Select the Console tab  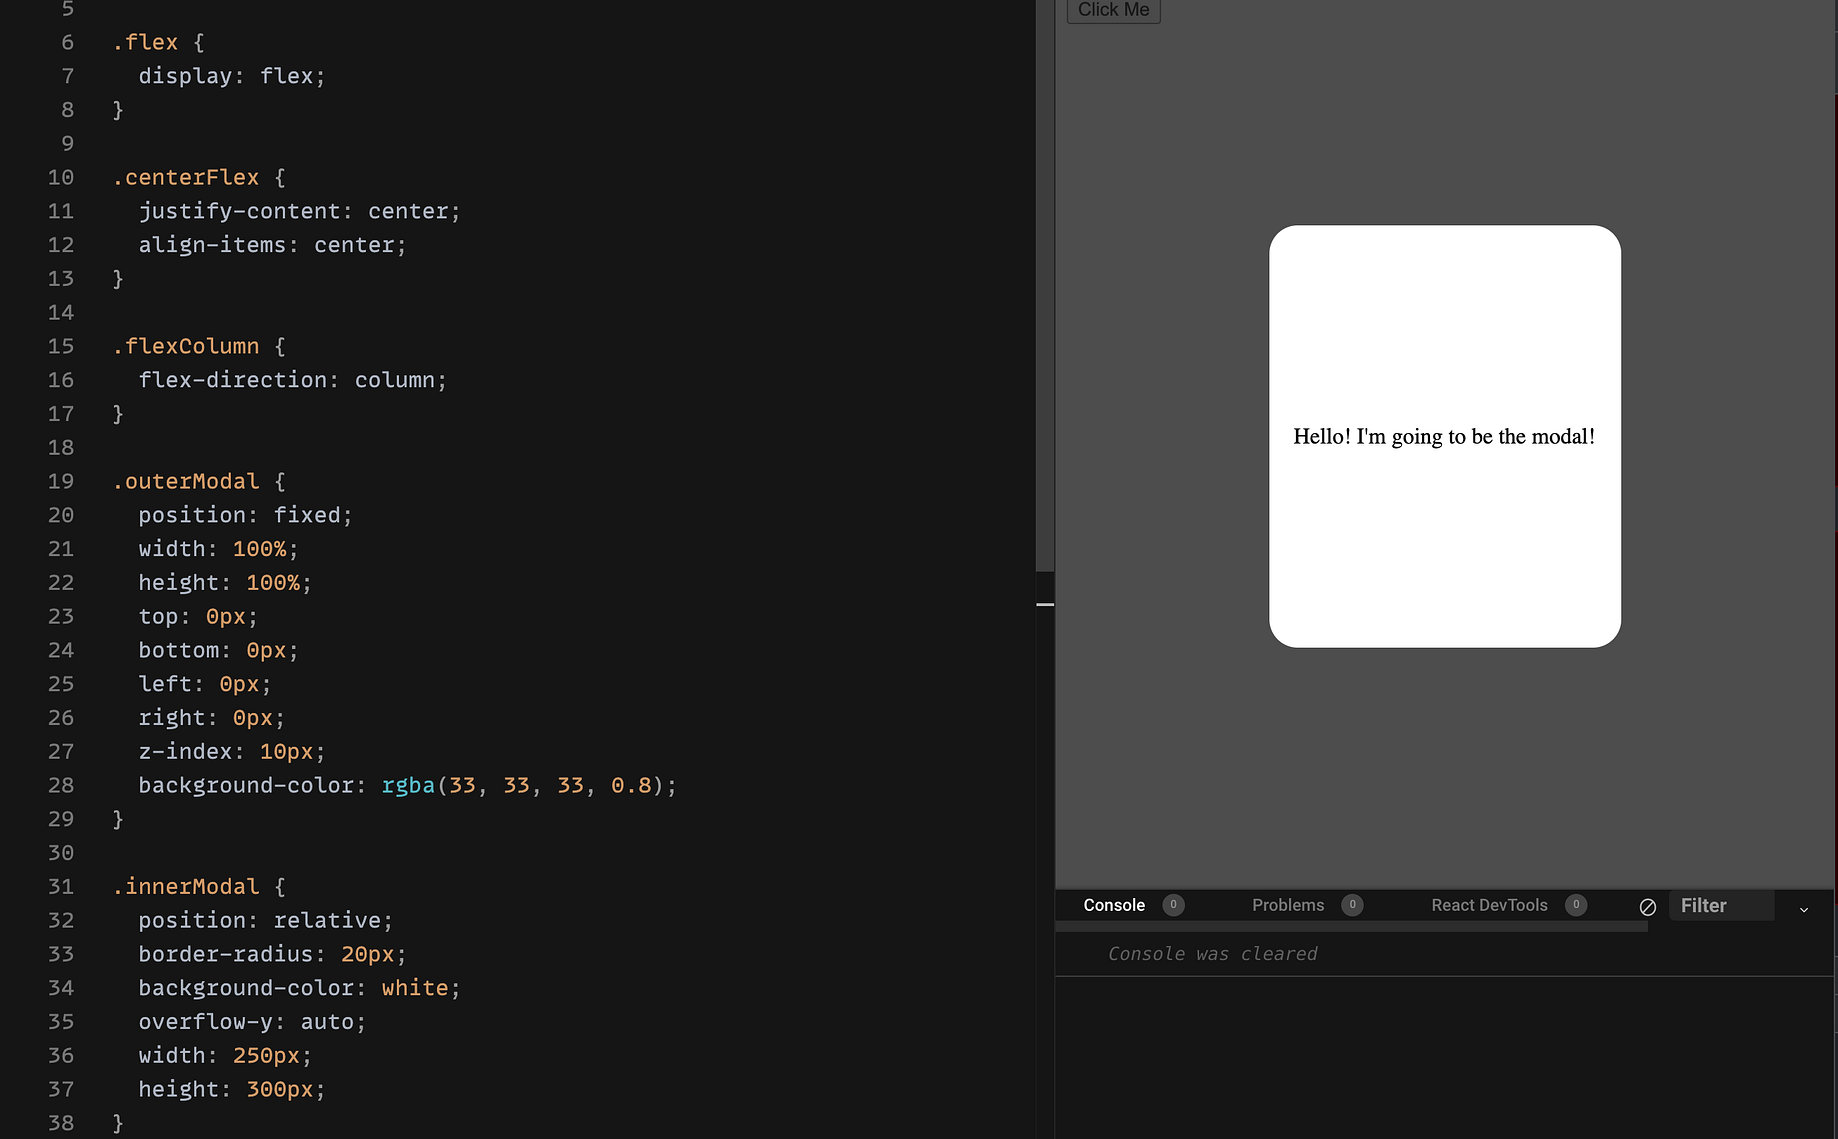[x=1113, y=905]
